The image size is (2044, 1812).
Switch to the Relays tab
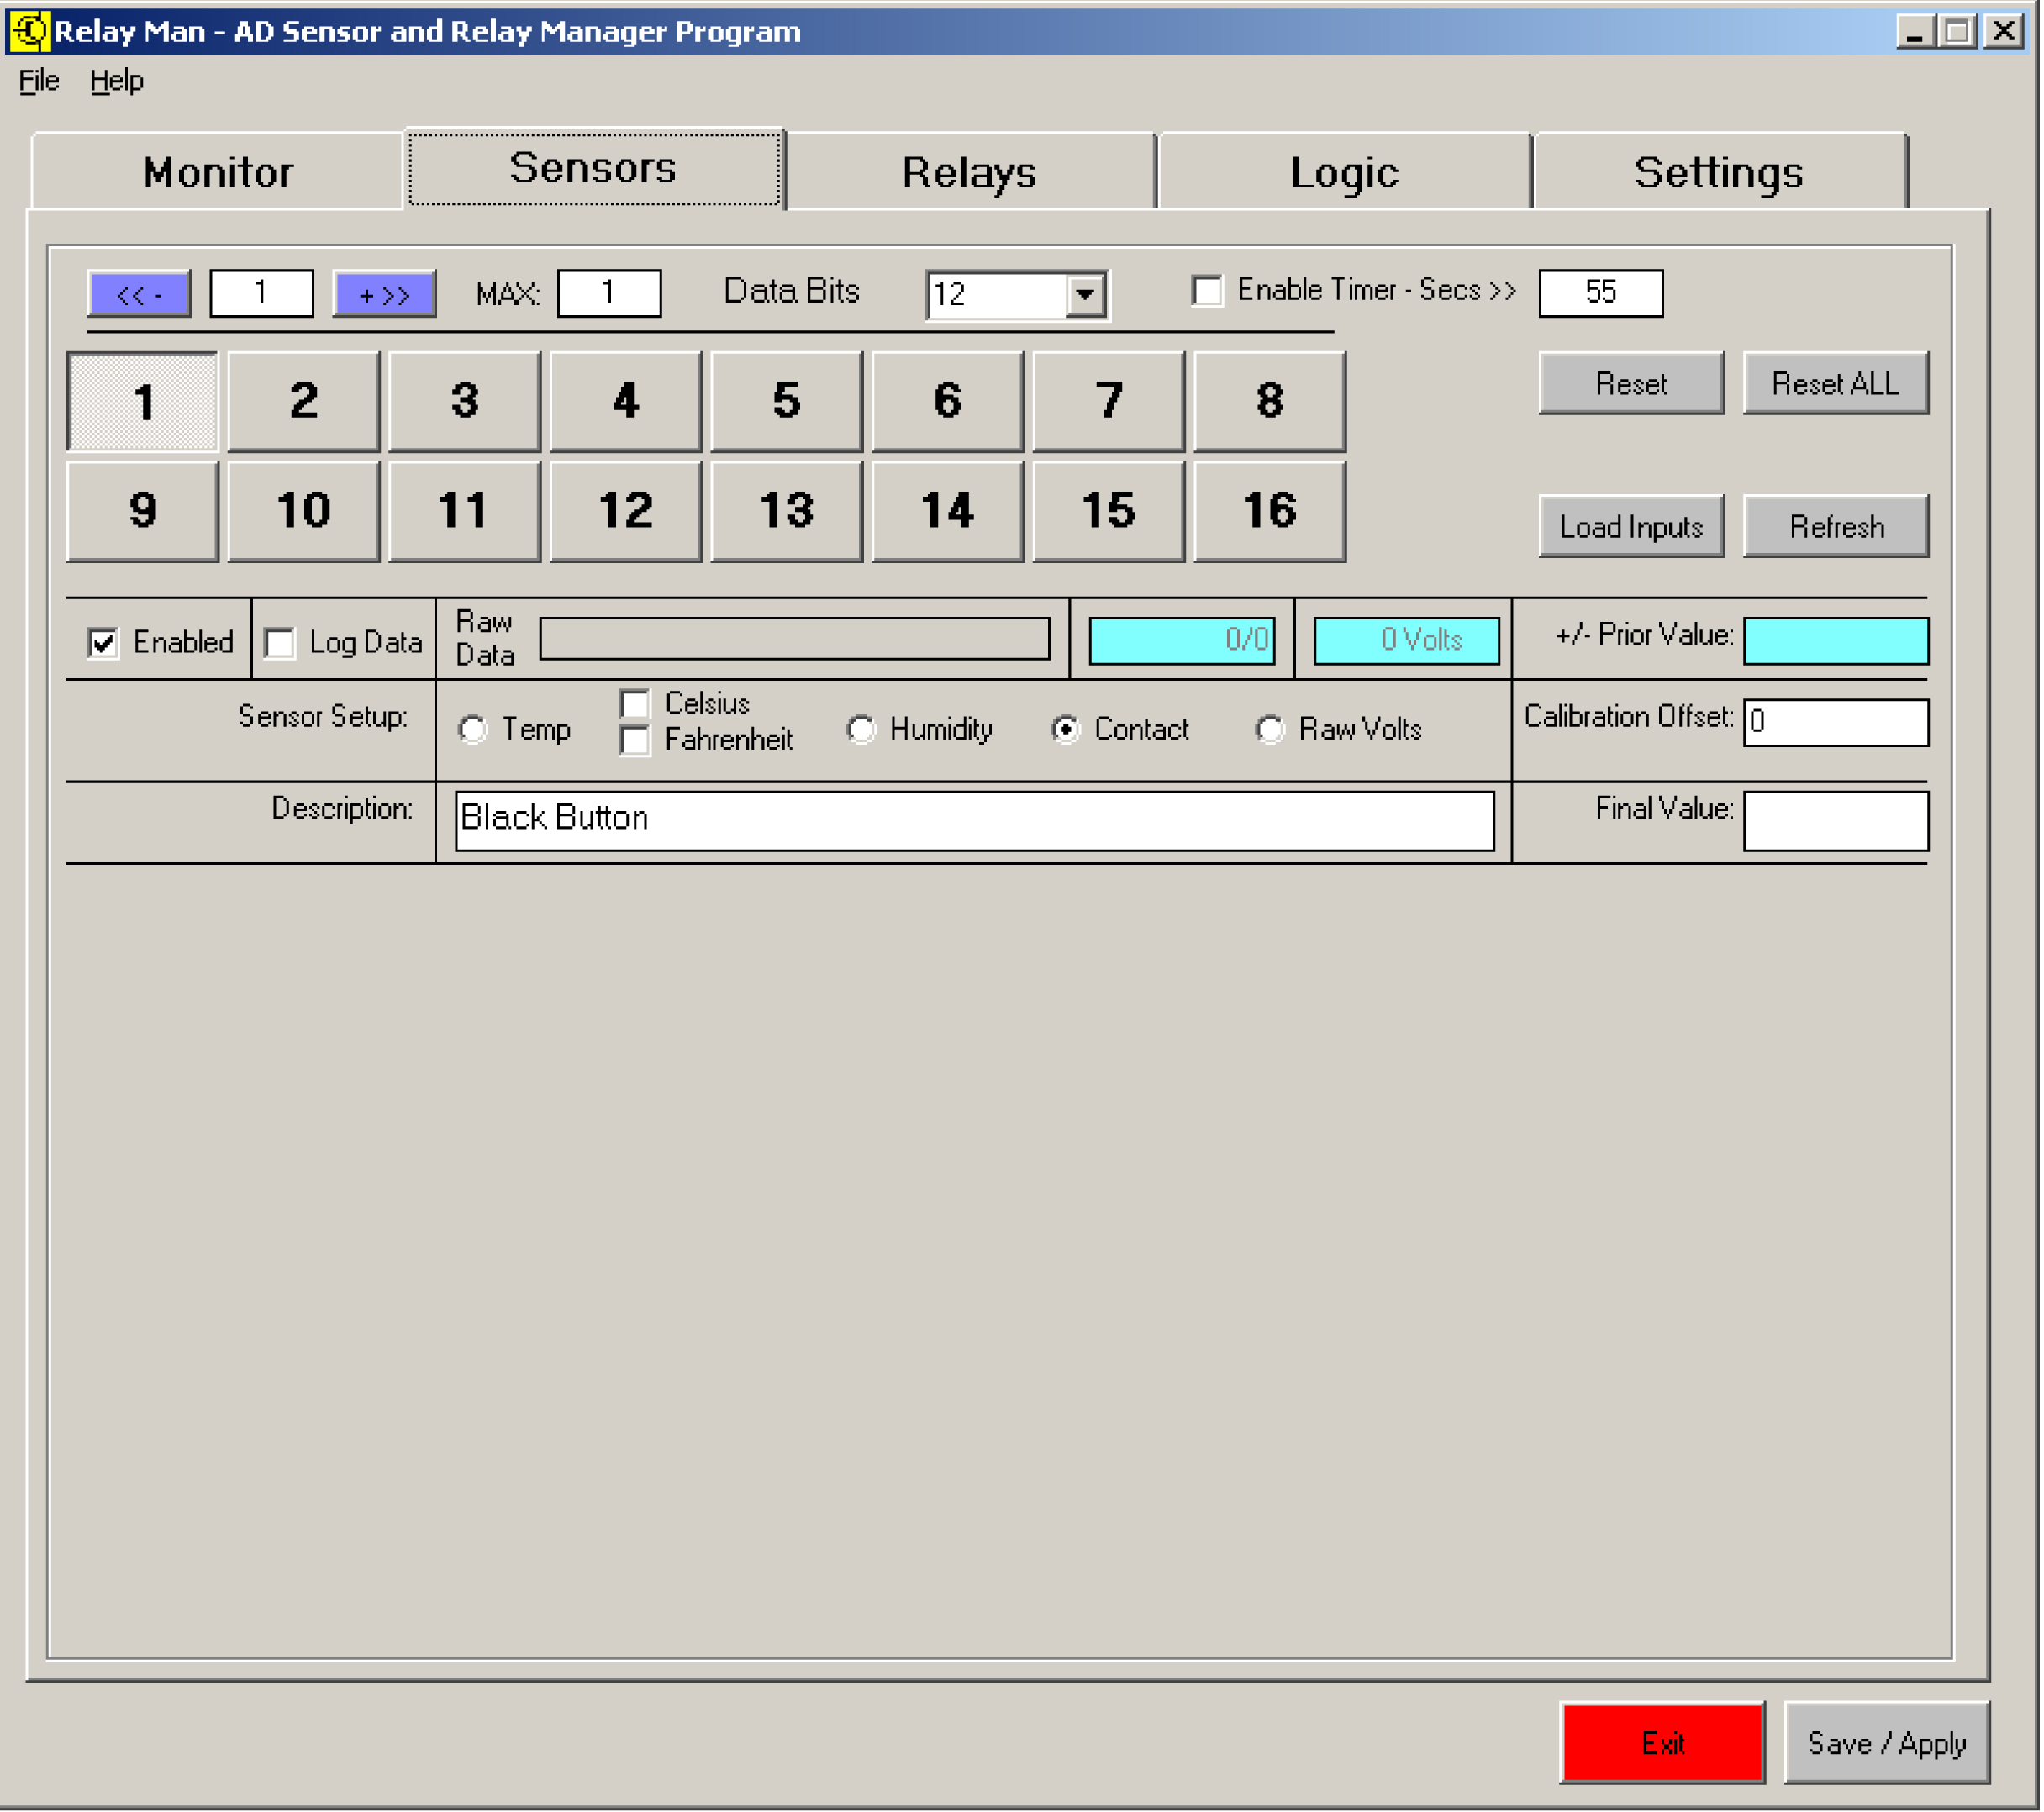(969, 172)
